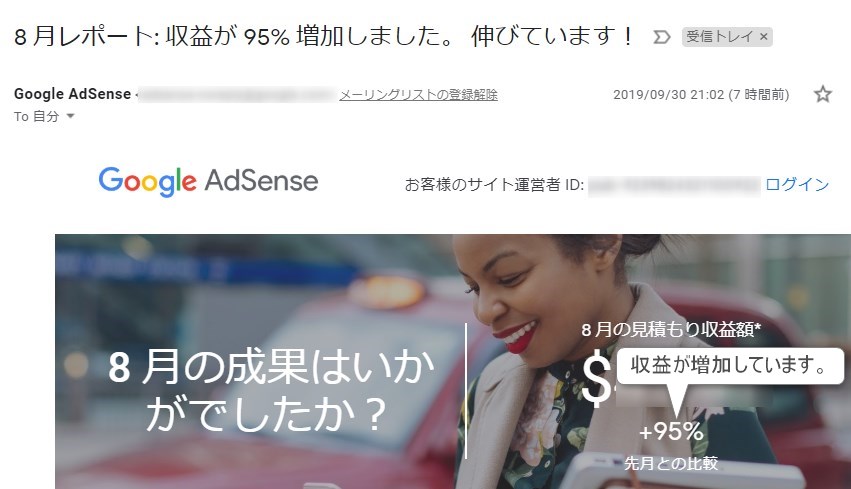Click the blurred site publisher ID
This screenshot has width=851, height=489.
click(x=674, y=185)
